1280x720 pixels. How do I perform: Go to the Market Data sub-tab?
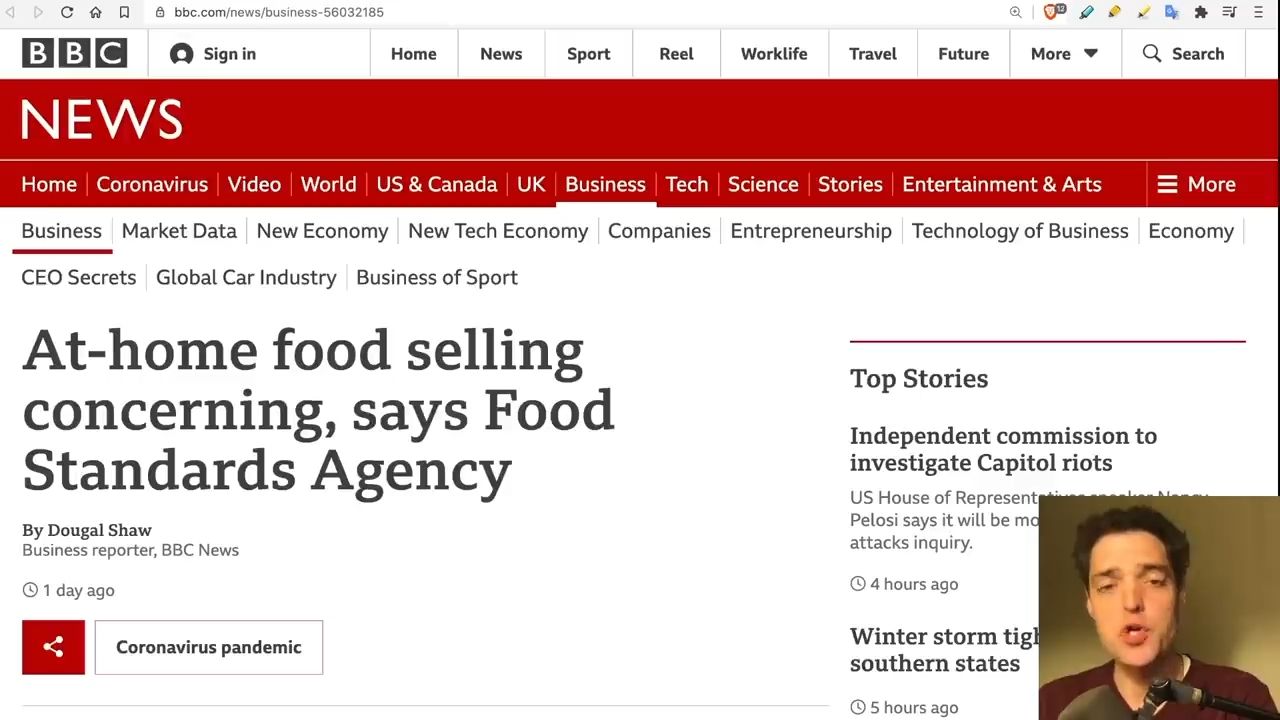pos(179,231)
